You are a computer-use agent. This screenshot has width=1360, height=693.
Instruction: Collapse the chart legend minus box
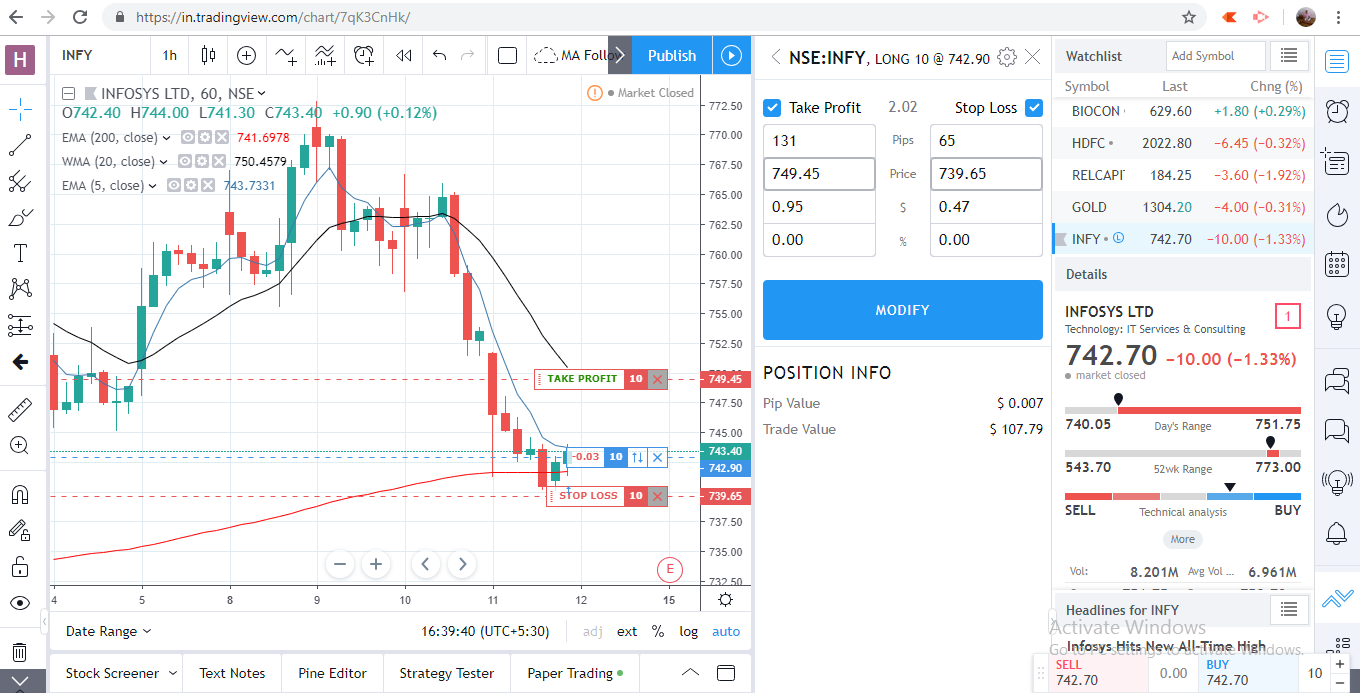pos(69,93)
